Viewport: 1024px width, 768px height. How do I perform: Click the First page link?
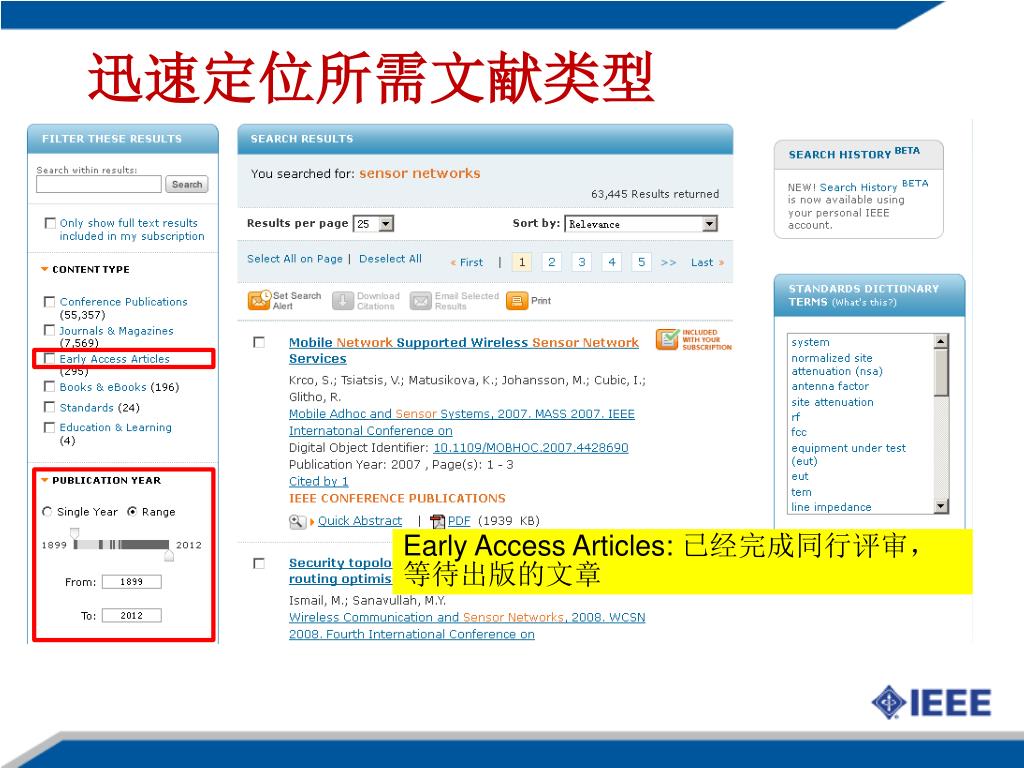(467, 263)
